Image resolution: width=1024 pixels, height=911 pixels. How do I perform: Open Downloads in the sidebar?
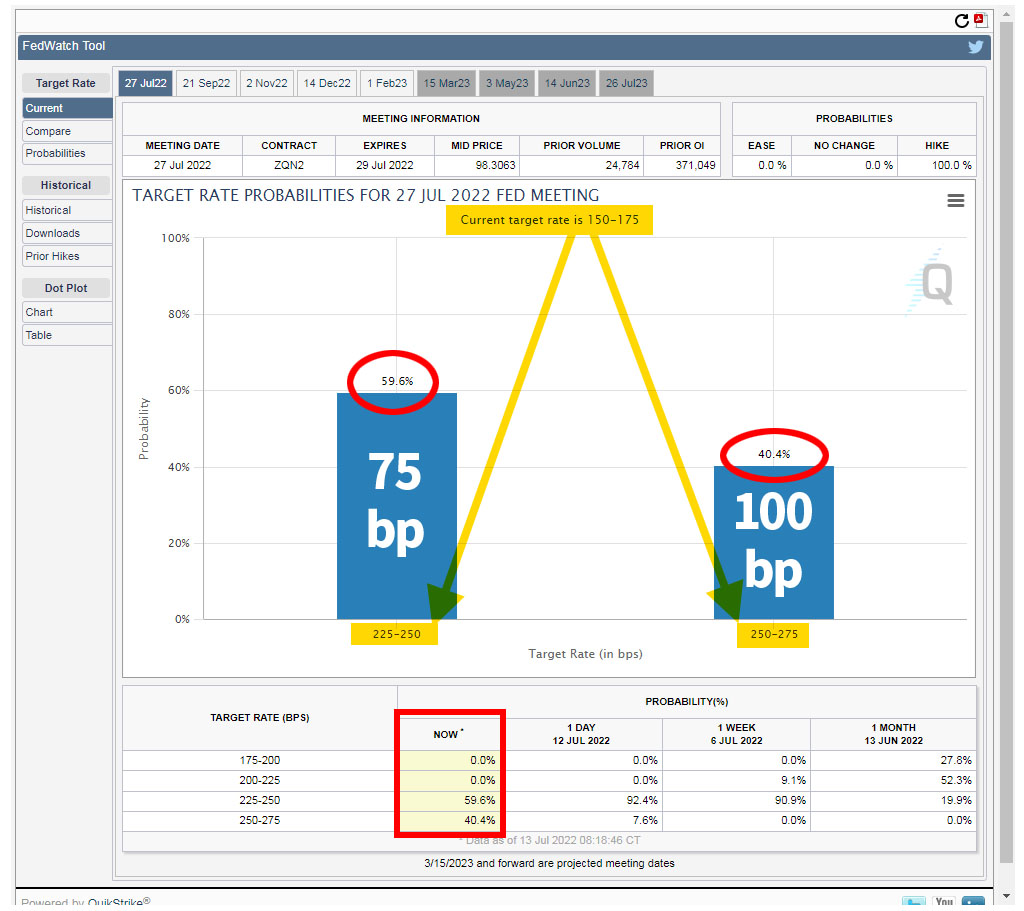click(67, 233)
